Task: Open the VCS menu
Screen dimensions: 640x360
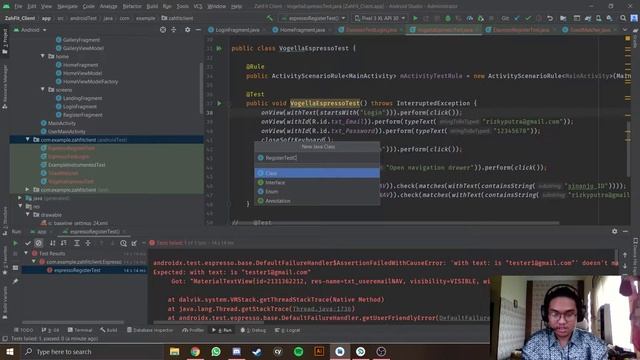Action: [198, 6]
